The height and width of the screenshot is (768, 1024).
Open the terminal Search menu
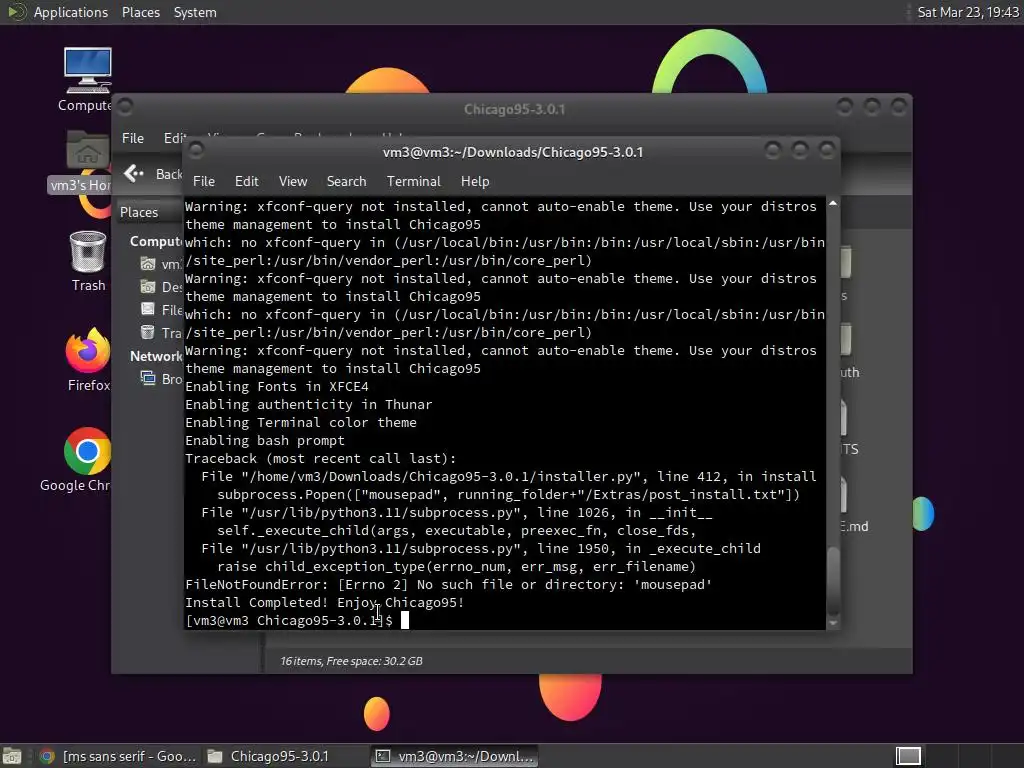click(346, 182)
